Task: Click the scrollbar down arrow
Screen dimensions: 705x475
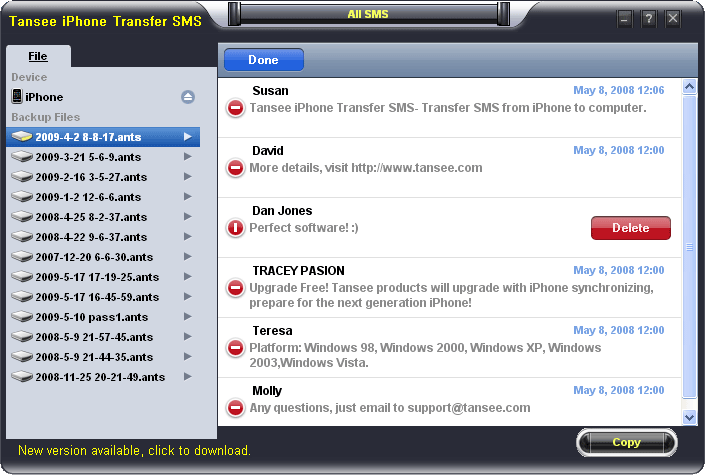Action: coord(689,417)
